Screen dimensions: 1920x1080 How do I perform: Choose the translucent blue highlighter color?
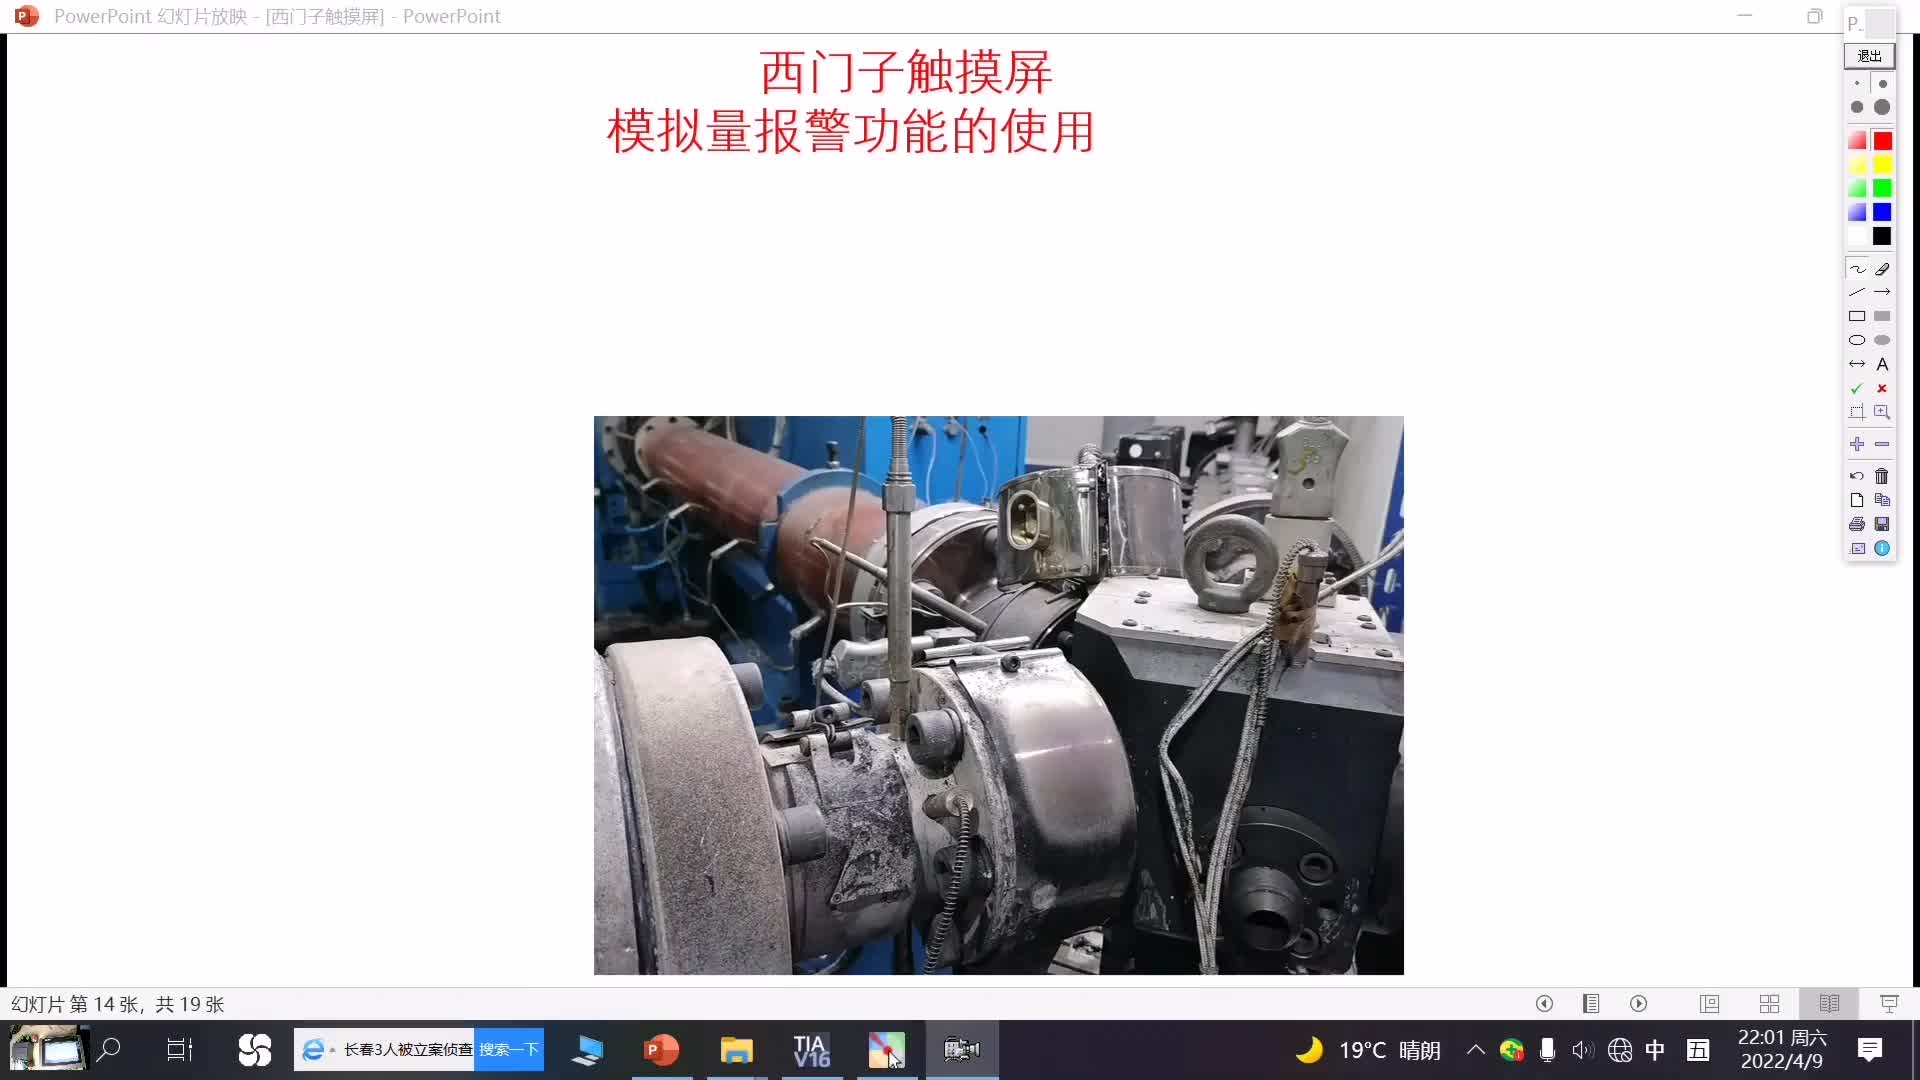(1857, 212)
